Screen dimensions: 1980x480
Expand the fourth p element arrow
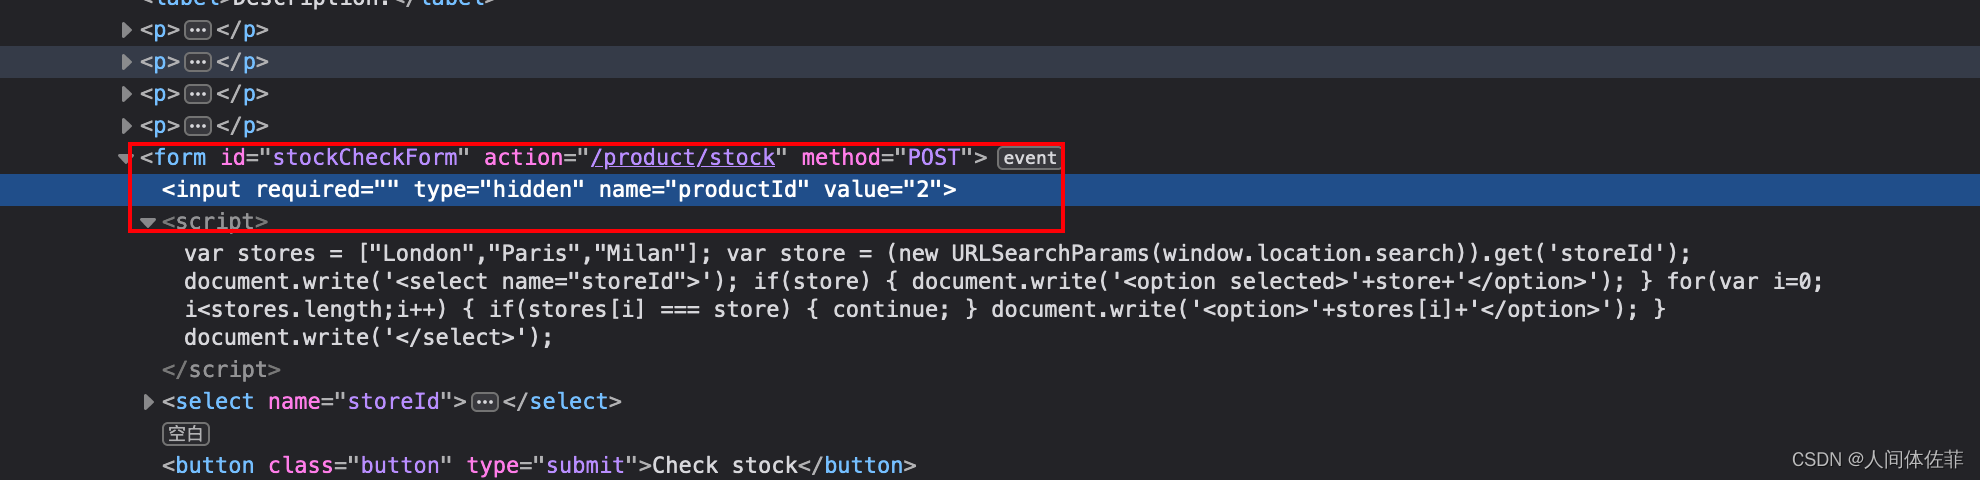click(x=126, y=126)
